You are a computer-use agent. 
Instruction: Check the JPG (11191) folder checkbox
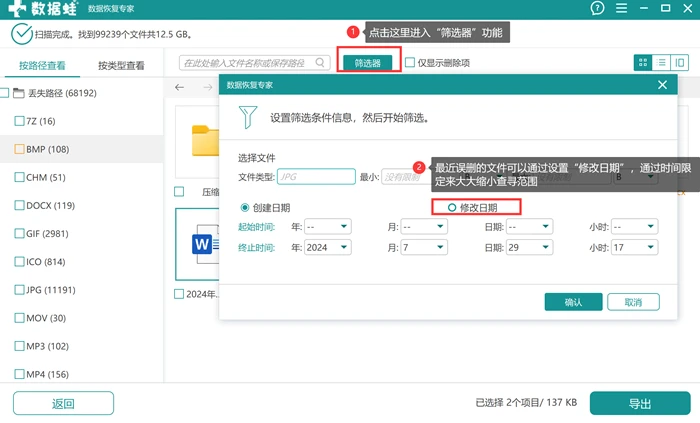[19, 290]
